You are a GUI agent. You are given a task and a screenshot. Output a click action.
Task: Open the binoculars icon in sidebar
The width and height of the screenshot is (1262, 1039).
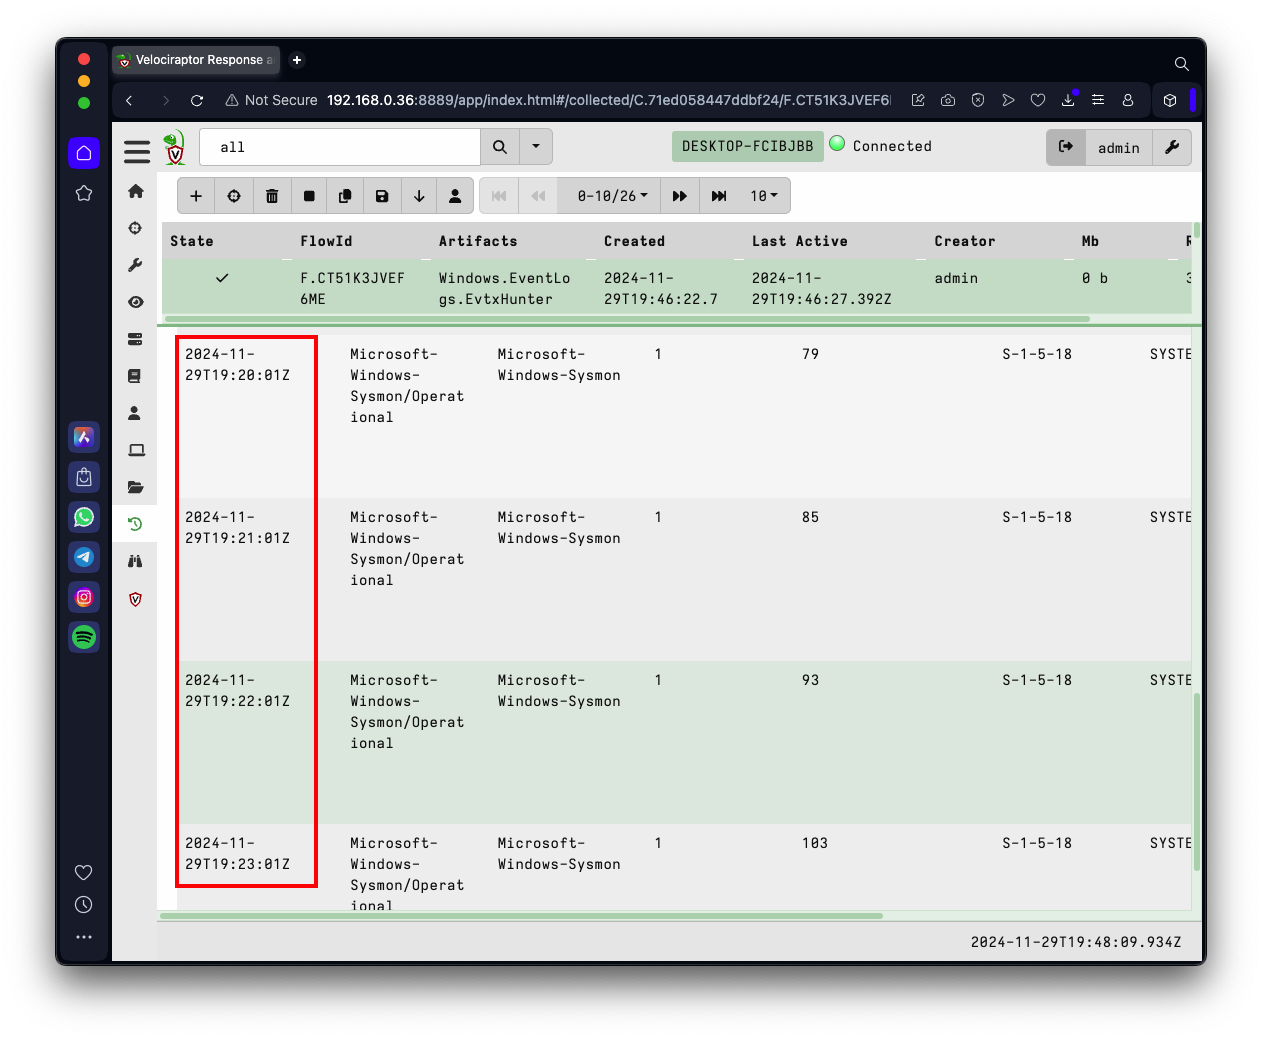point(135,561)
